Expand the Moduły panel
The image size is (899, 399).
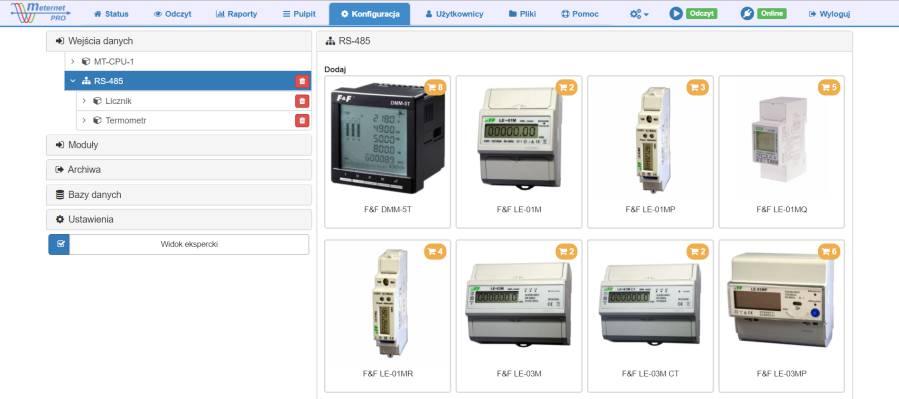tap(179, 145)
